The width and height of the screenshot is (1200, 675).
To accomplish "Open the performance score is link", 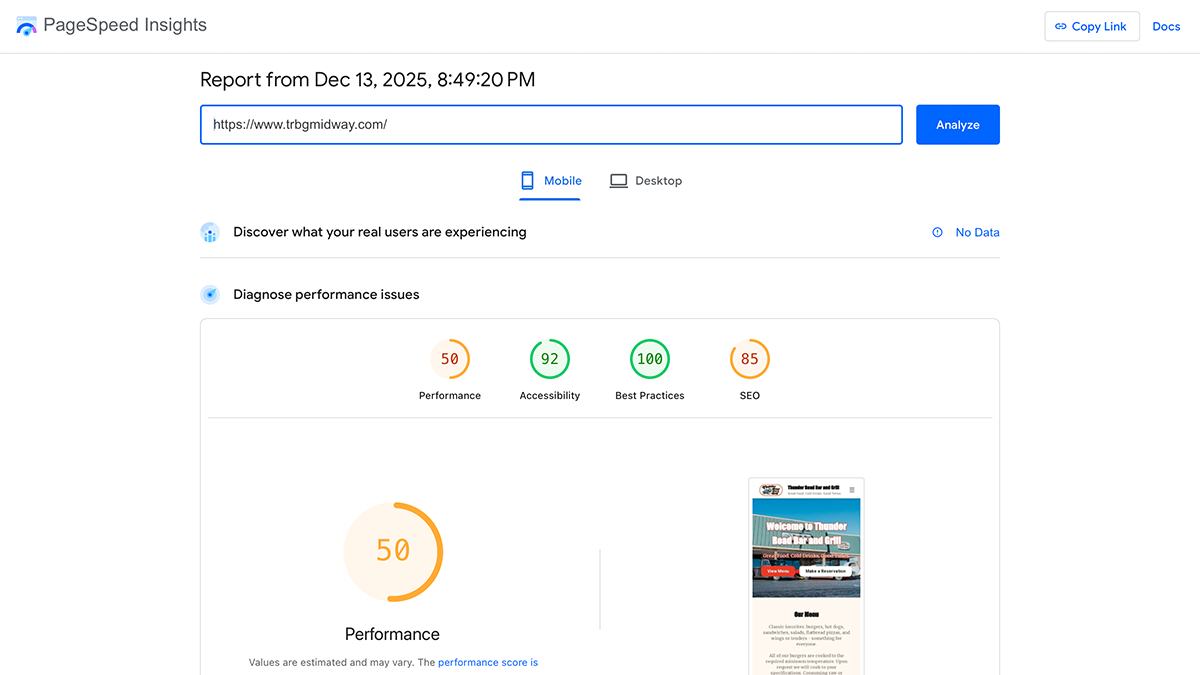I will click(x=488, y=662).
